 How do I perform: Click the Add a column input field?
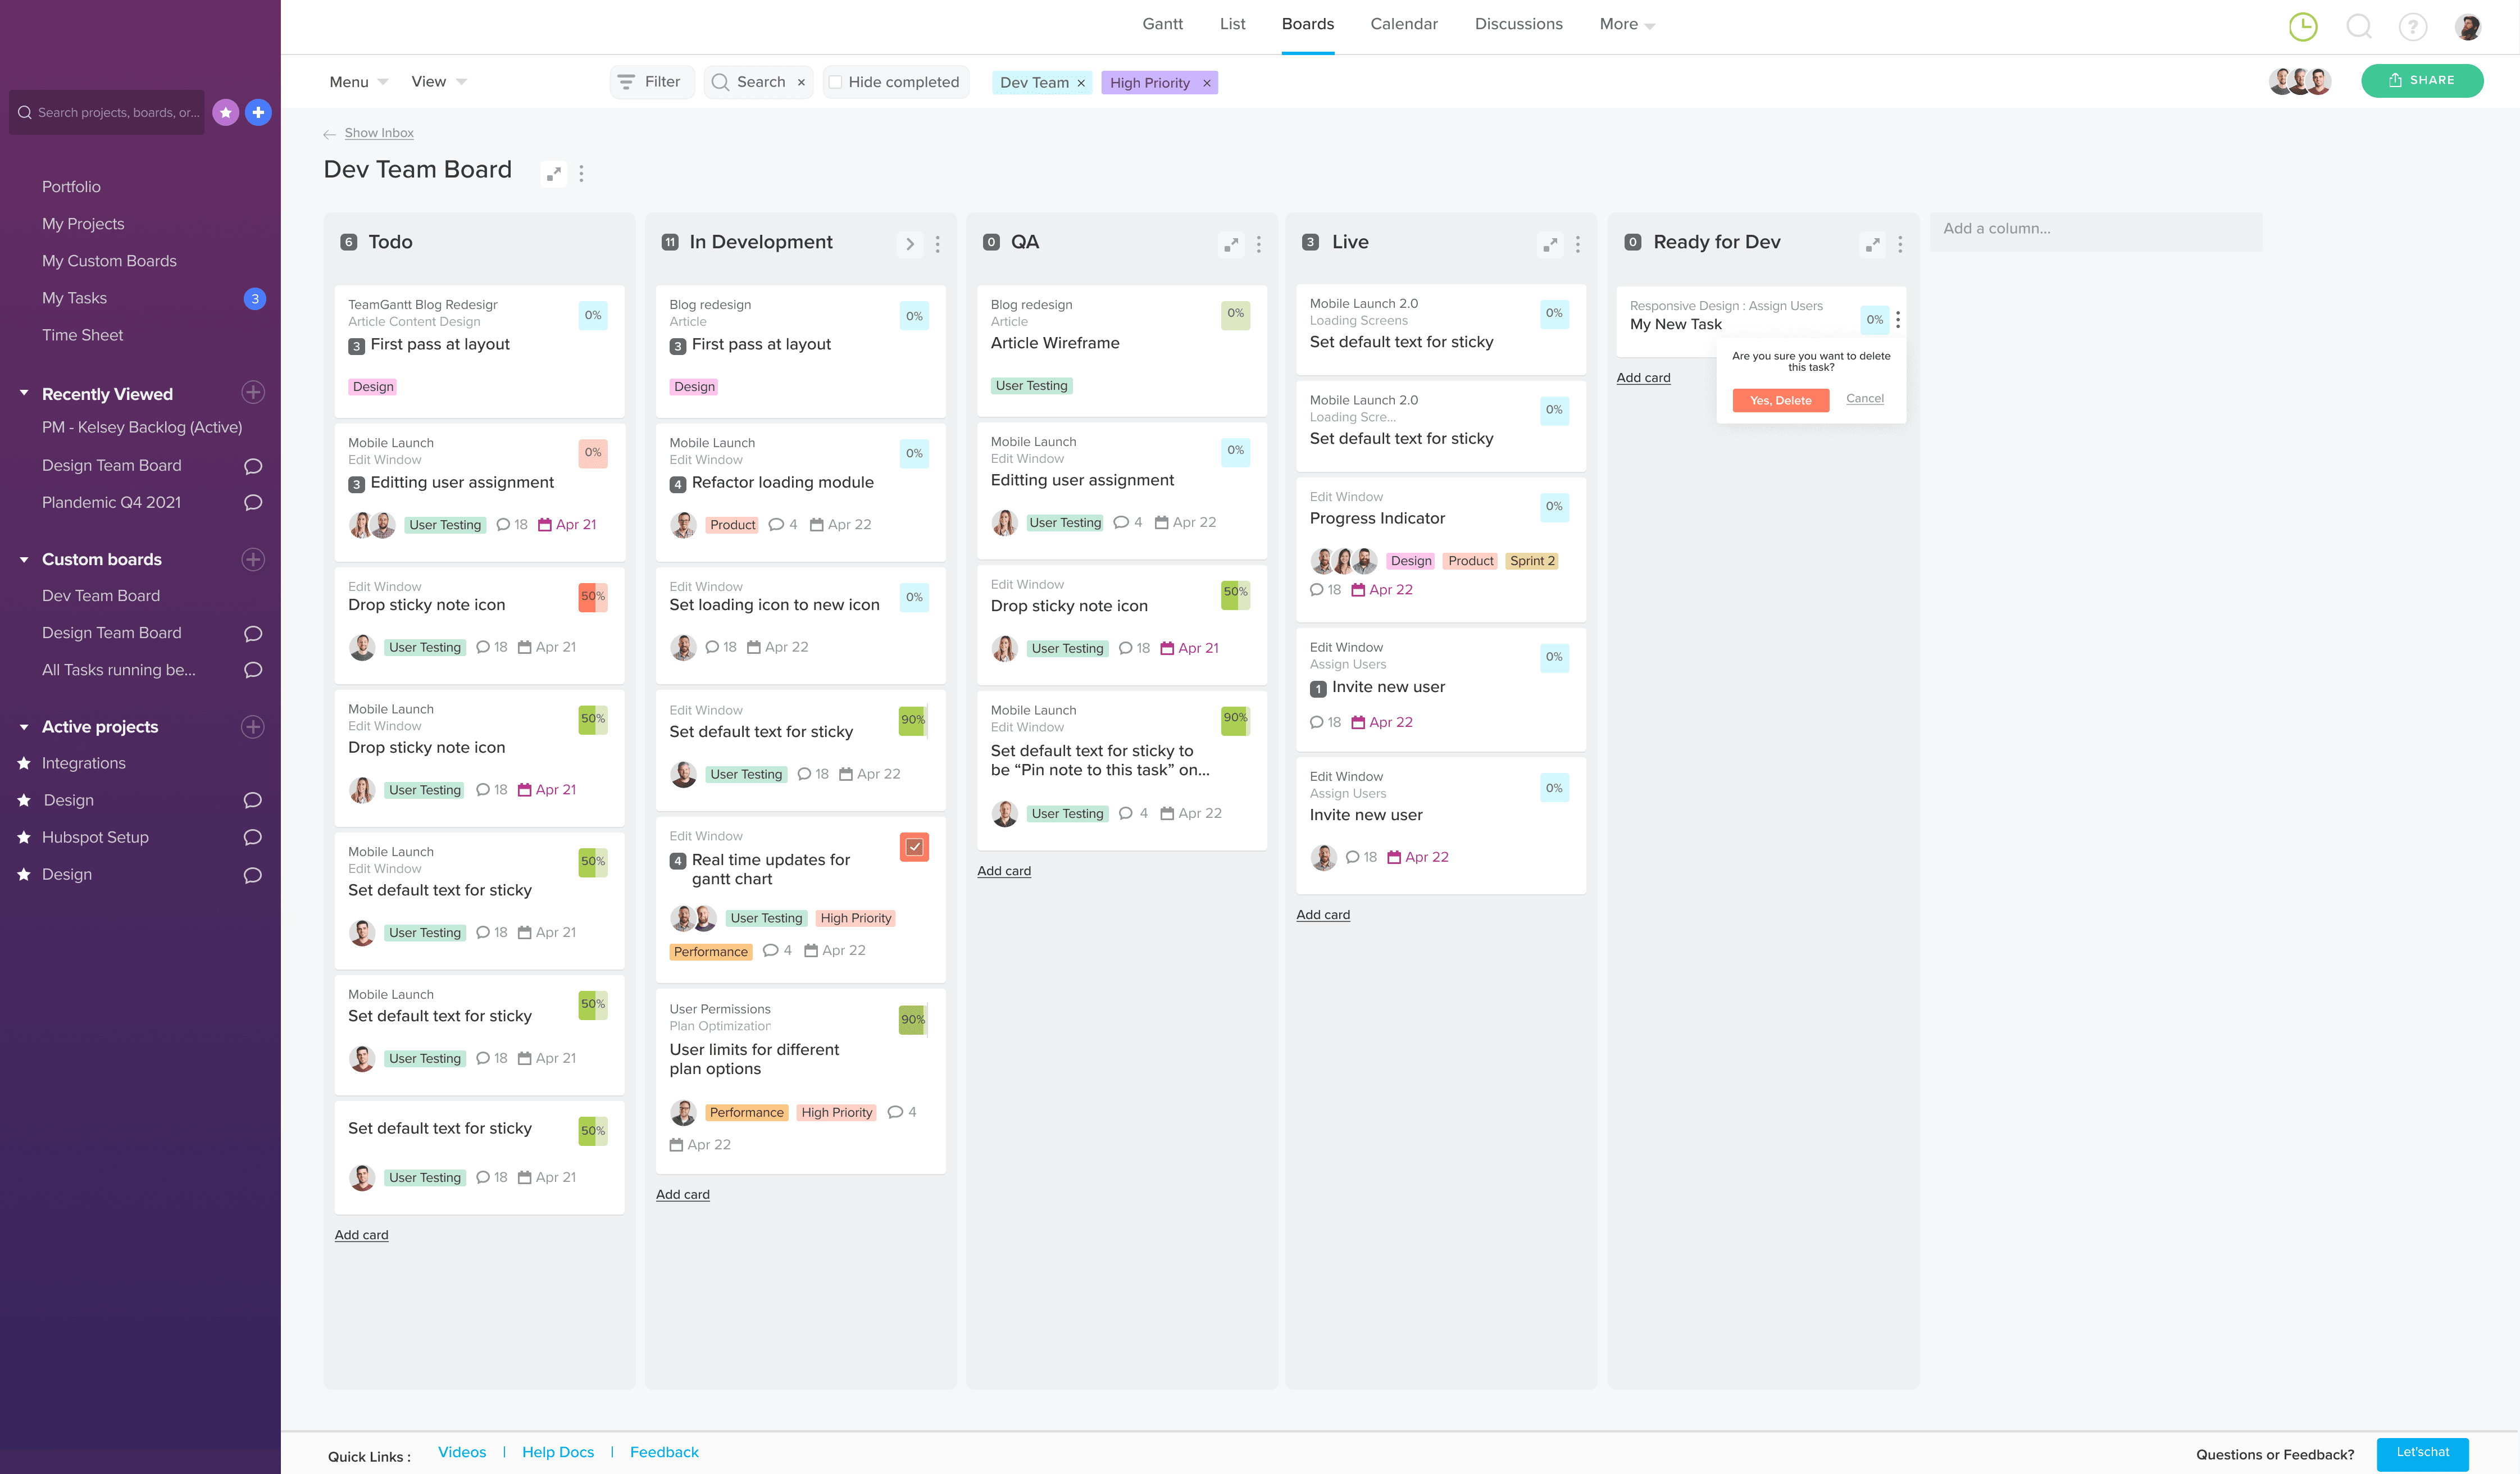click(2094, 229)
